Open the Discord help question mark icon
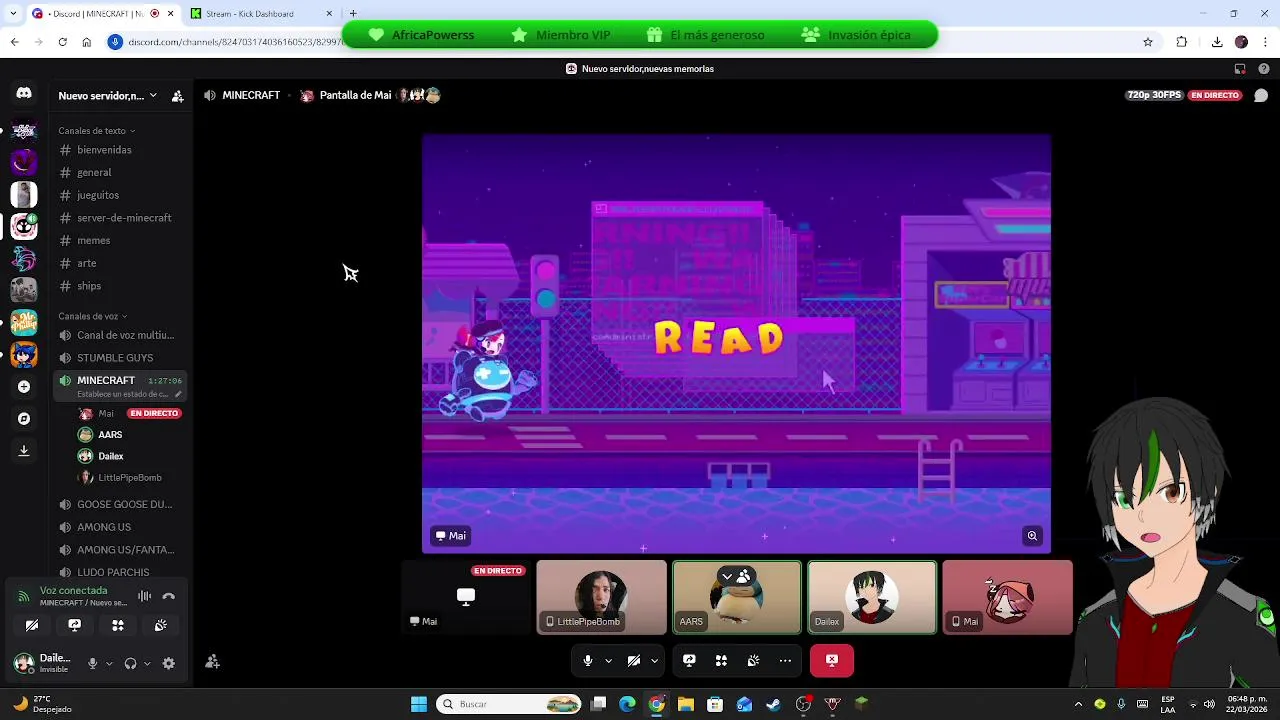Viewport: 1280px width, 720px height. pyautogui.click(x=1263, y=69)
